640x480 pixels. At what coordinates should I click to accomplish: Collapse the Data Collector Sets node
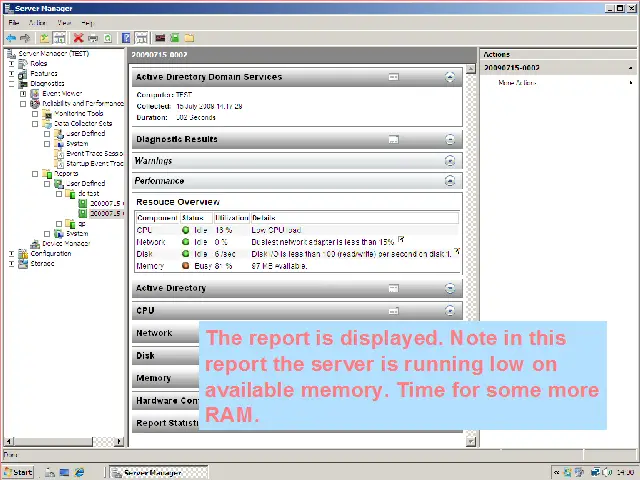35,124
